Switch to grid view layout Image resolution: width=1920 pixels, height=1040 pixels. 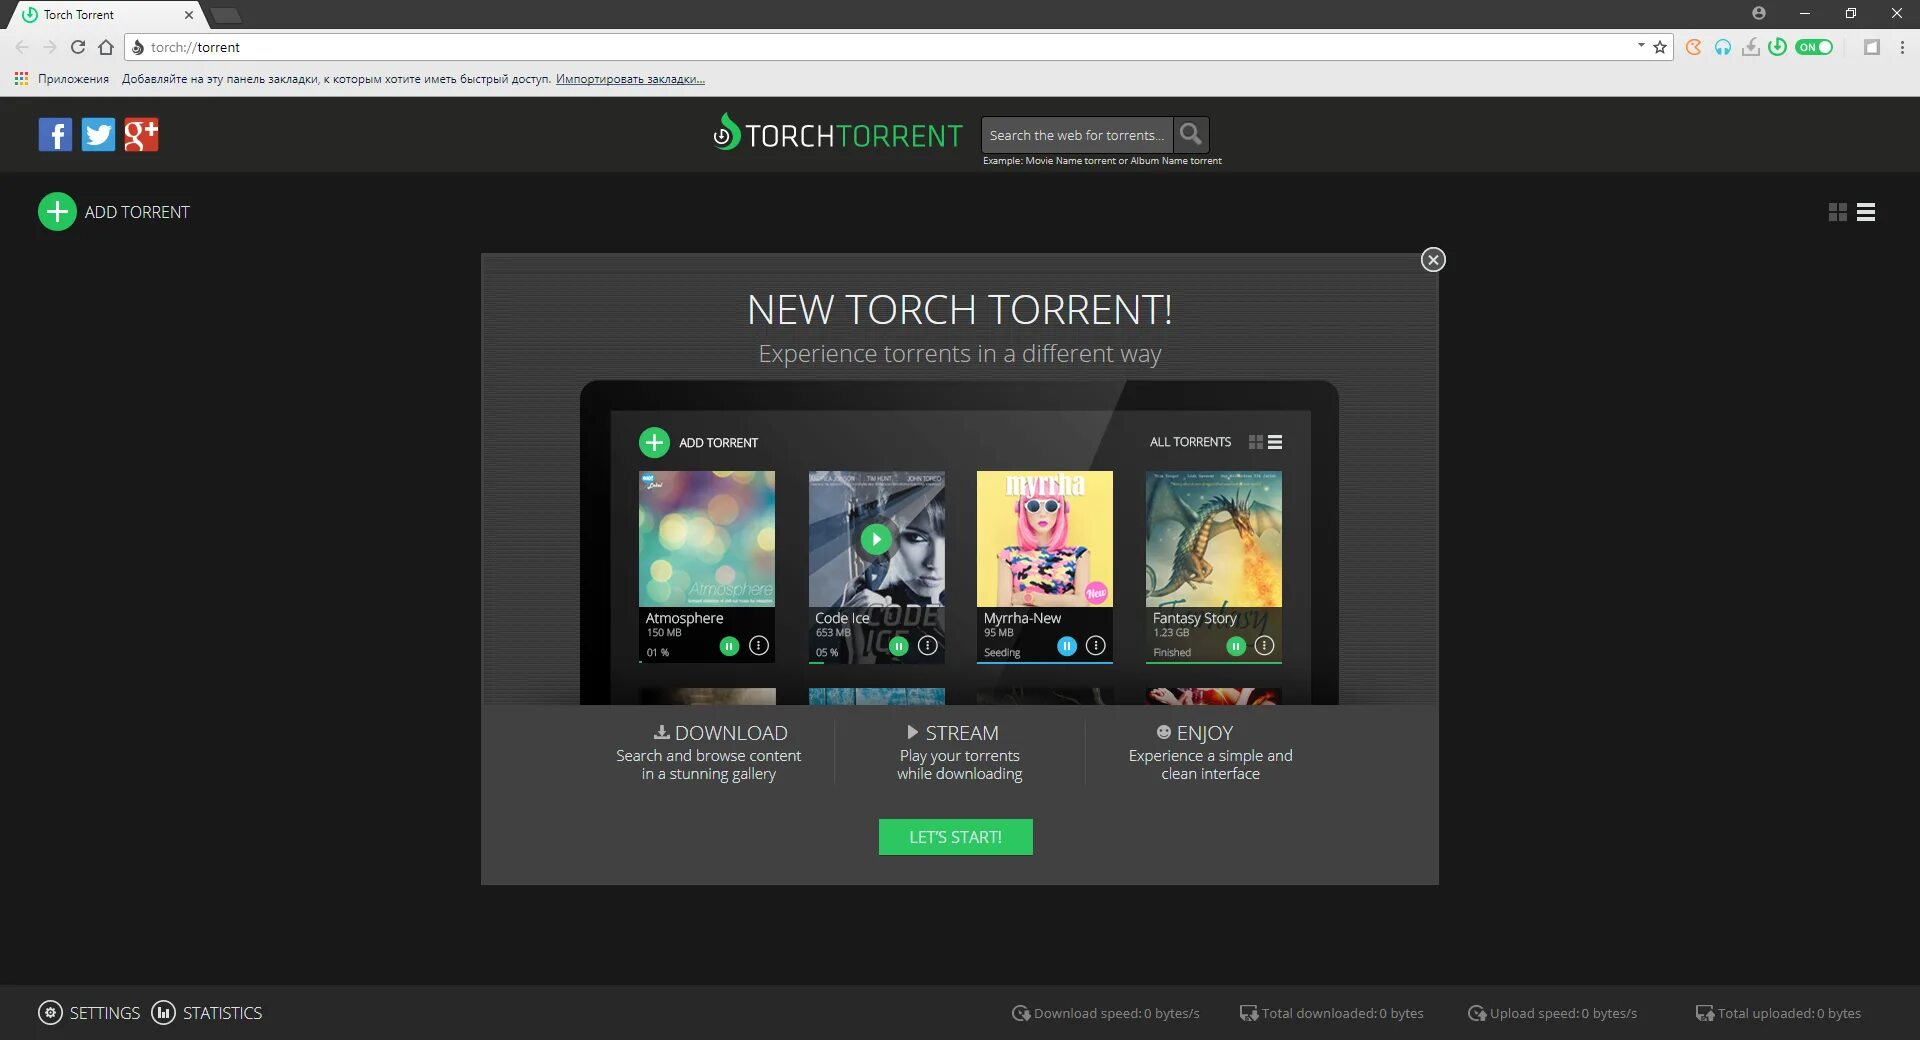click(x=1838, y=212)
